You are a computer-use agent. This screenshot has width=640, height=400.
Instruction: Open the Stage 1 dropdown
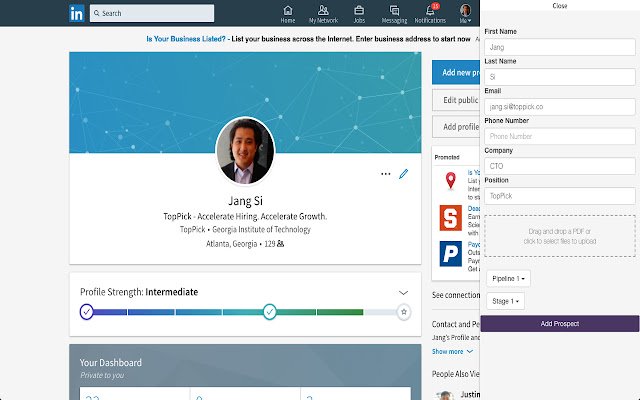[x=505, y=301]
